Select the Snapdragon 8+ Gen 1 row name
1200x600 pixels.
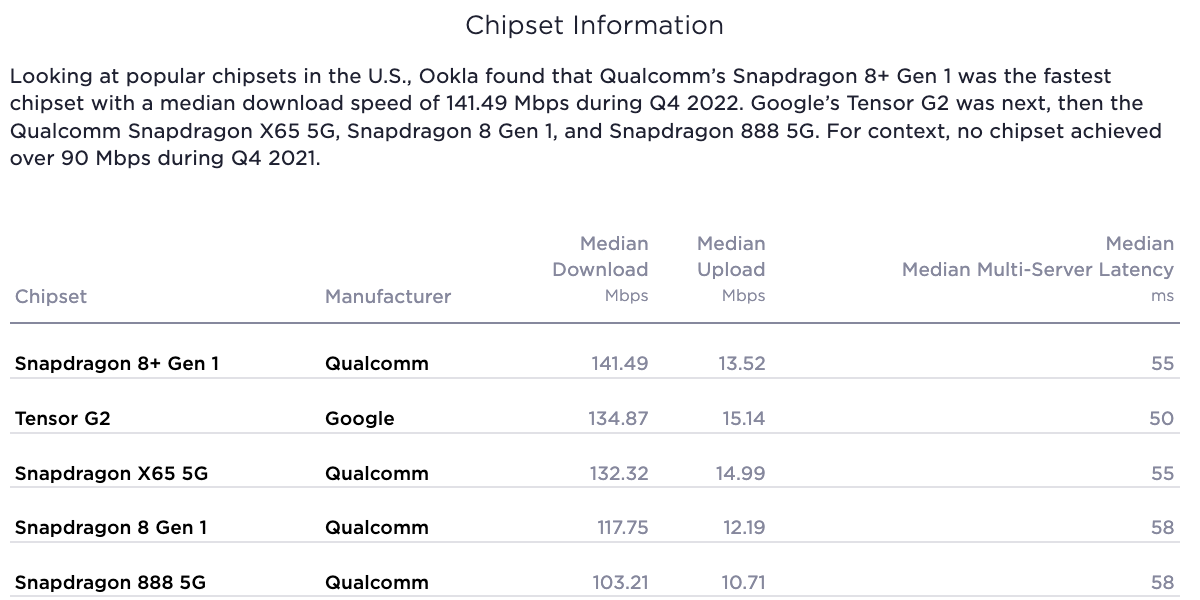pos(117,364)
